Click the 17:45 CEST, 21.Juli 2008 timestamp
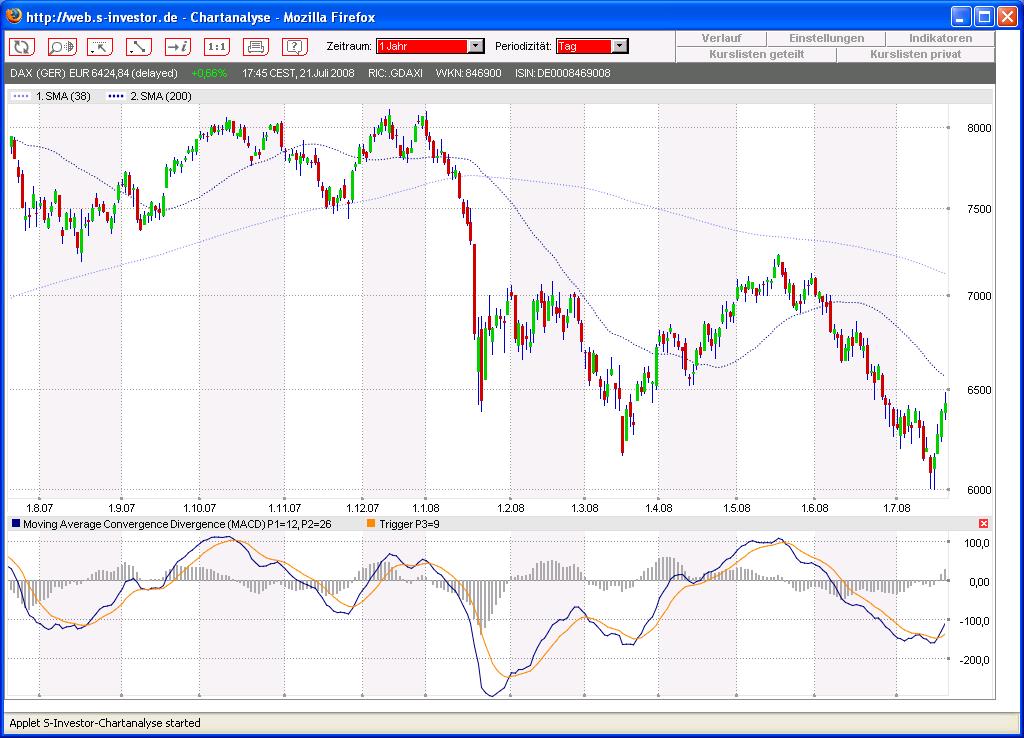The image size is (1024, 738). click(x=298, y=73)
